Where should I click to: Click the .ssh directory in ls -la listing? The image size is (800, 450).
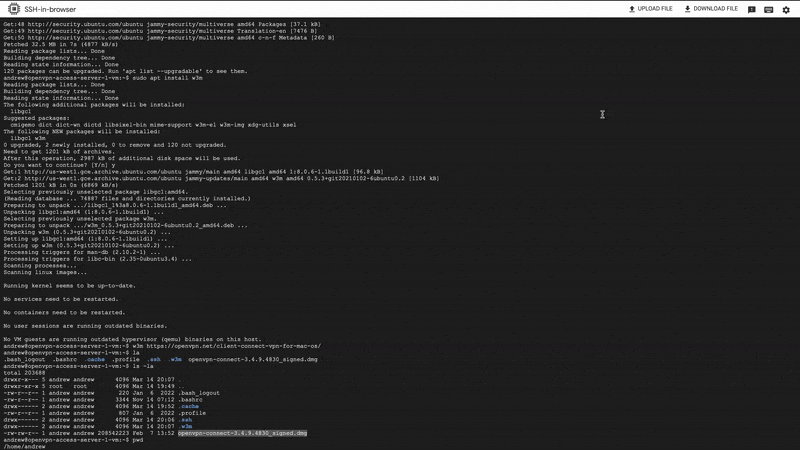(185, 420)
